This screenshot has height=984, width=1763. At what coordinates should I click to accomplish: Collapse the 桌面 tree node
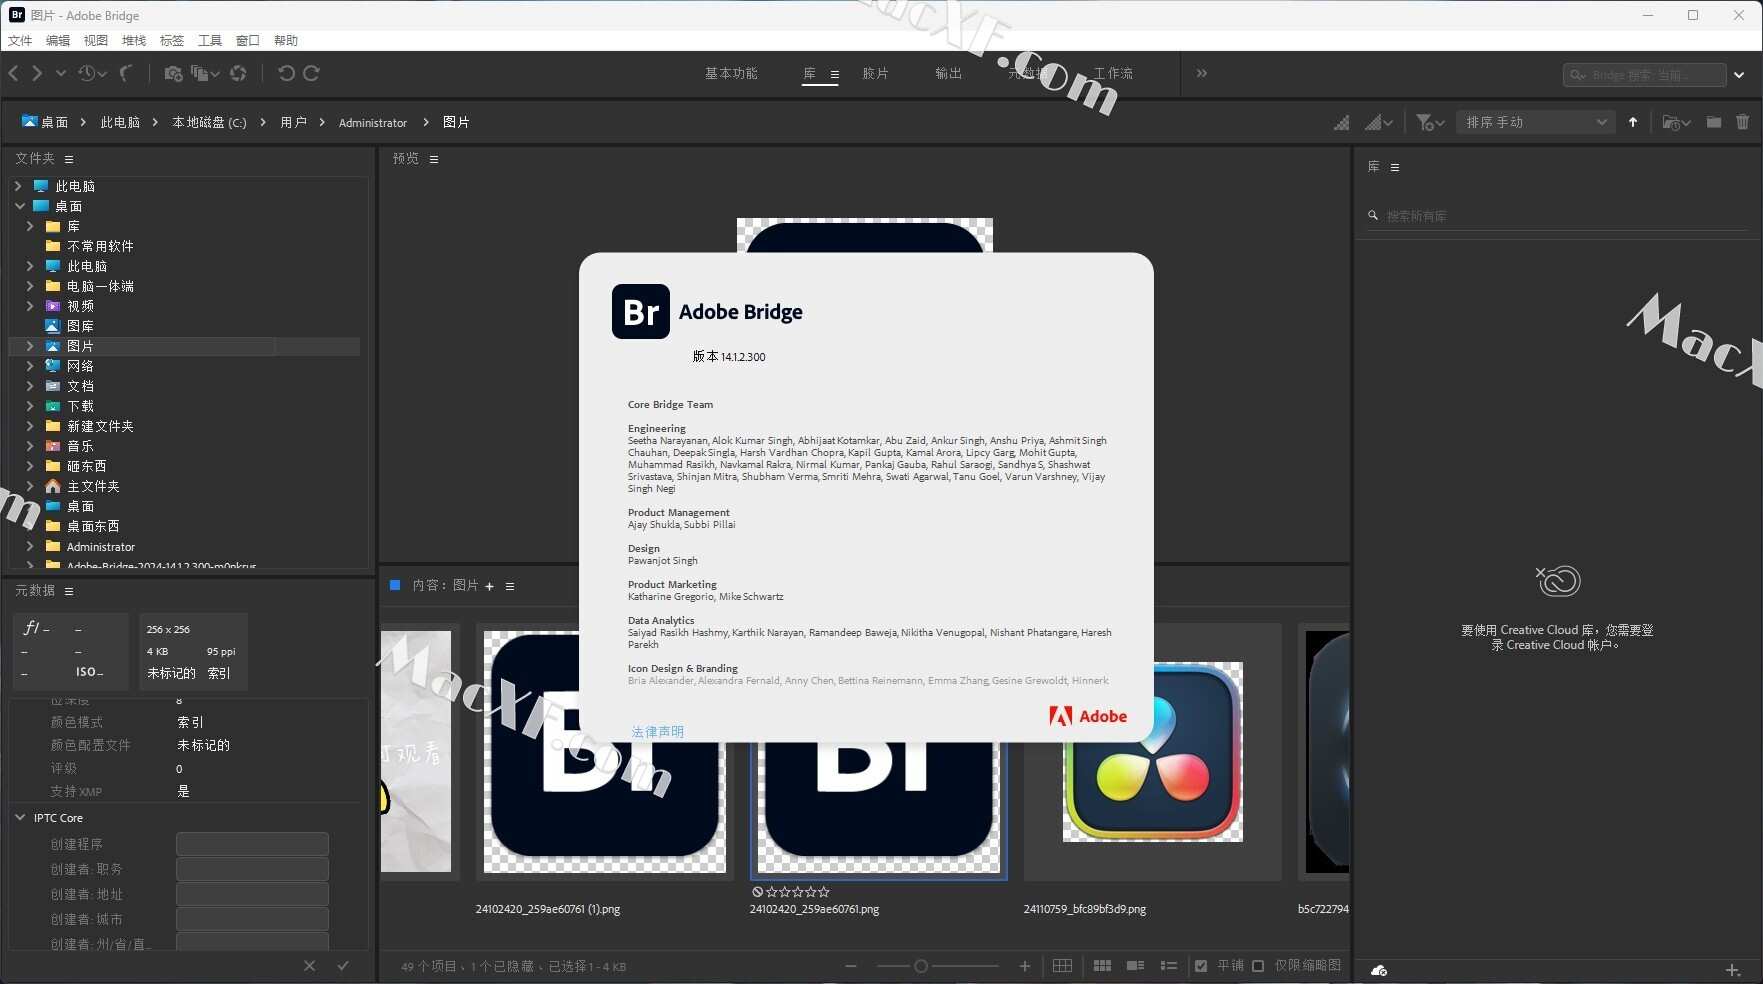19,206
